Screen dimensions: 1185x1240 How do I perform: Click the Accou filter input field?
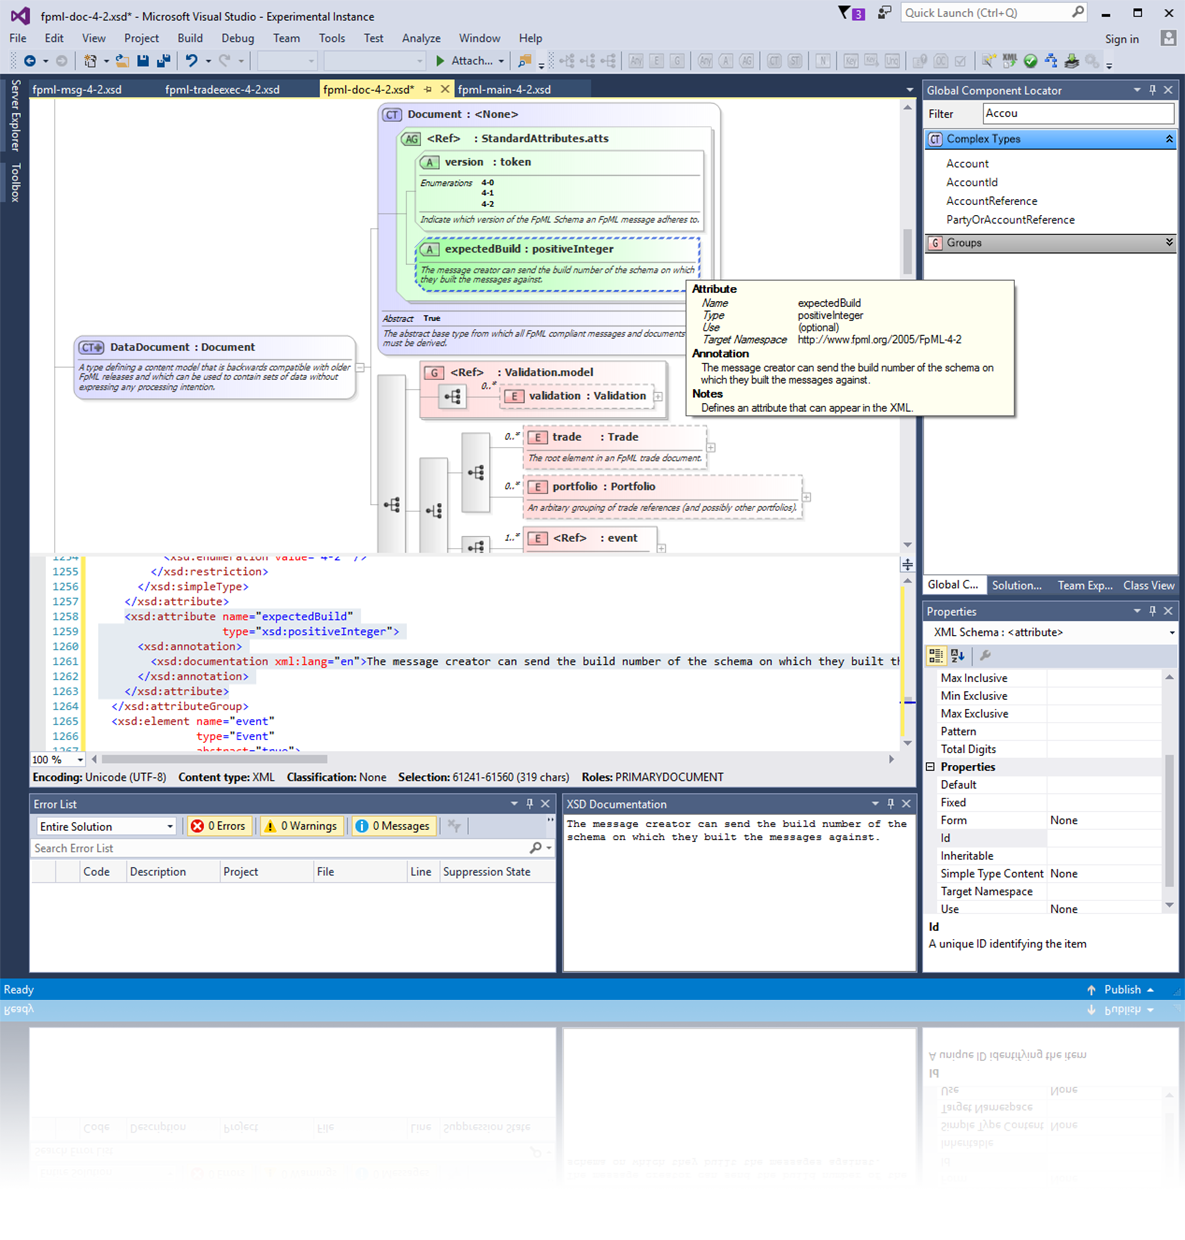pyautogui.click(x=1078, y=113)
